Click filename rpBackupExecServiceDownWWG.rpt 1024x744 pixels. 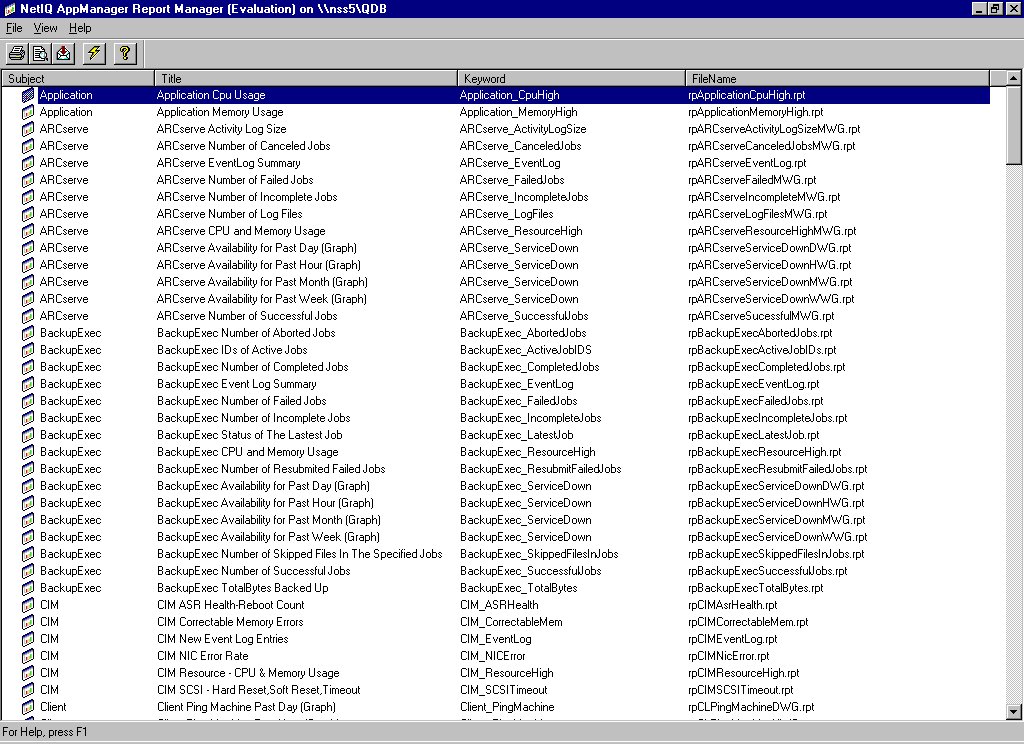point(778,537)
